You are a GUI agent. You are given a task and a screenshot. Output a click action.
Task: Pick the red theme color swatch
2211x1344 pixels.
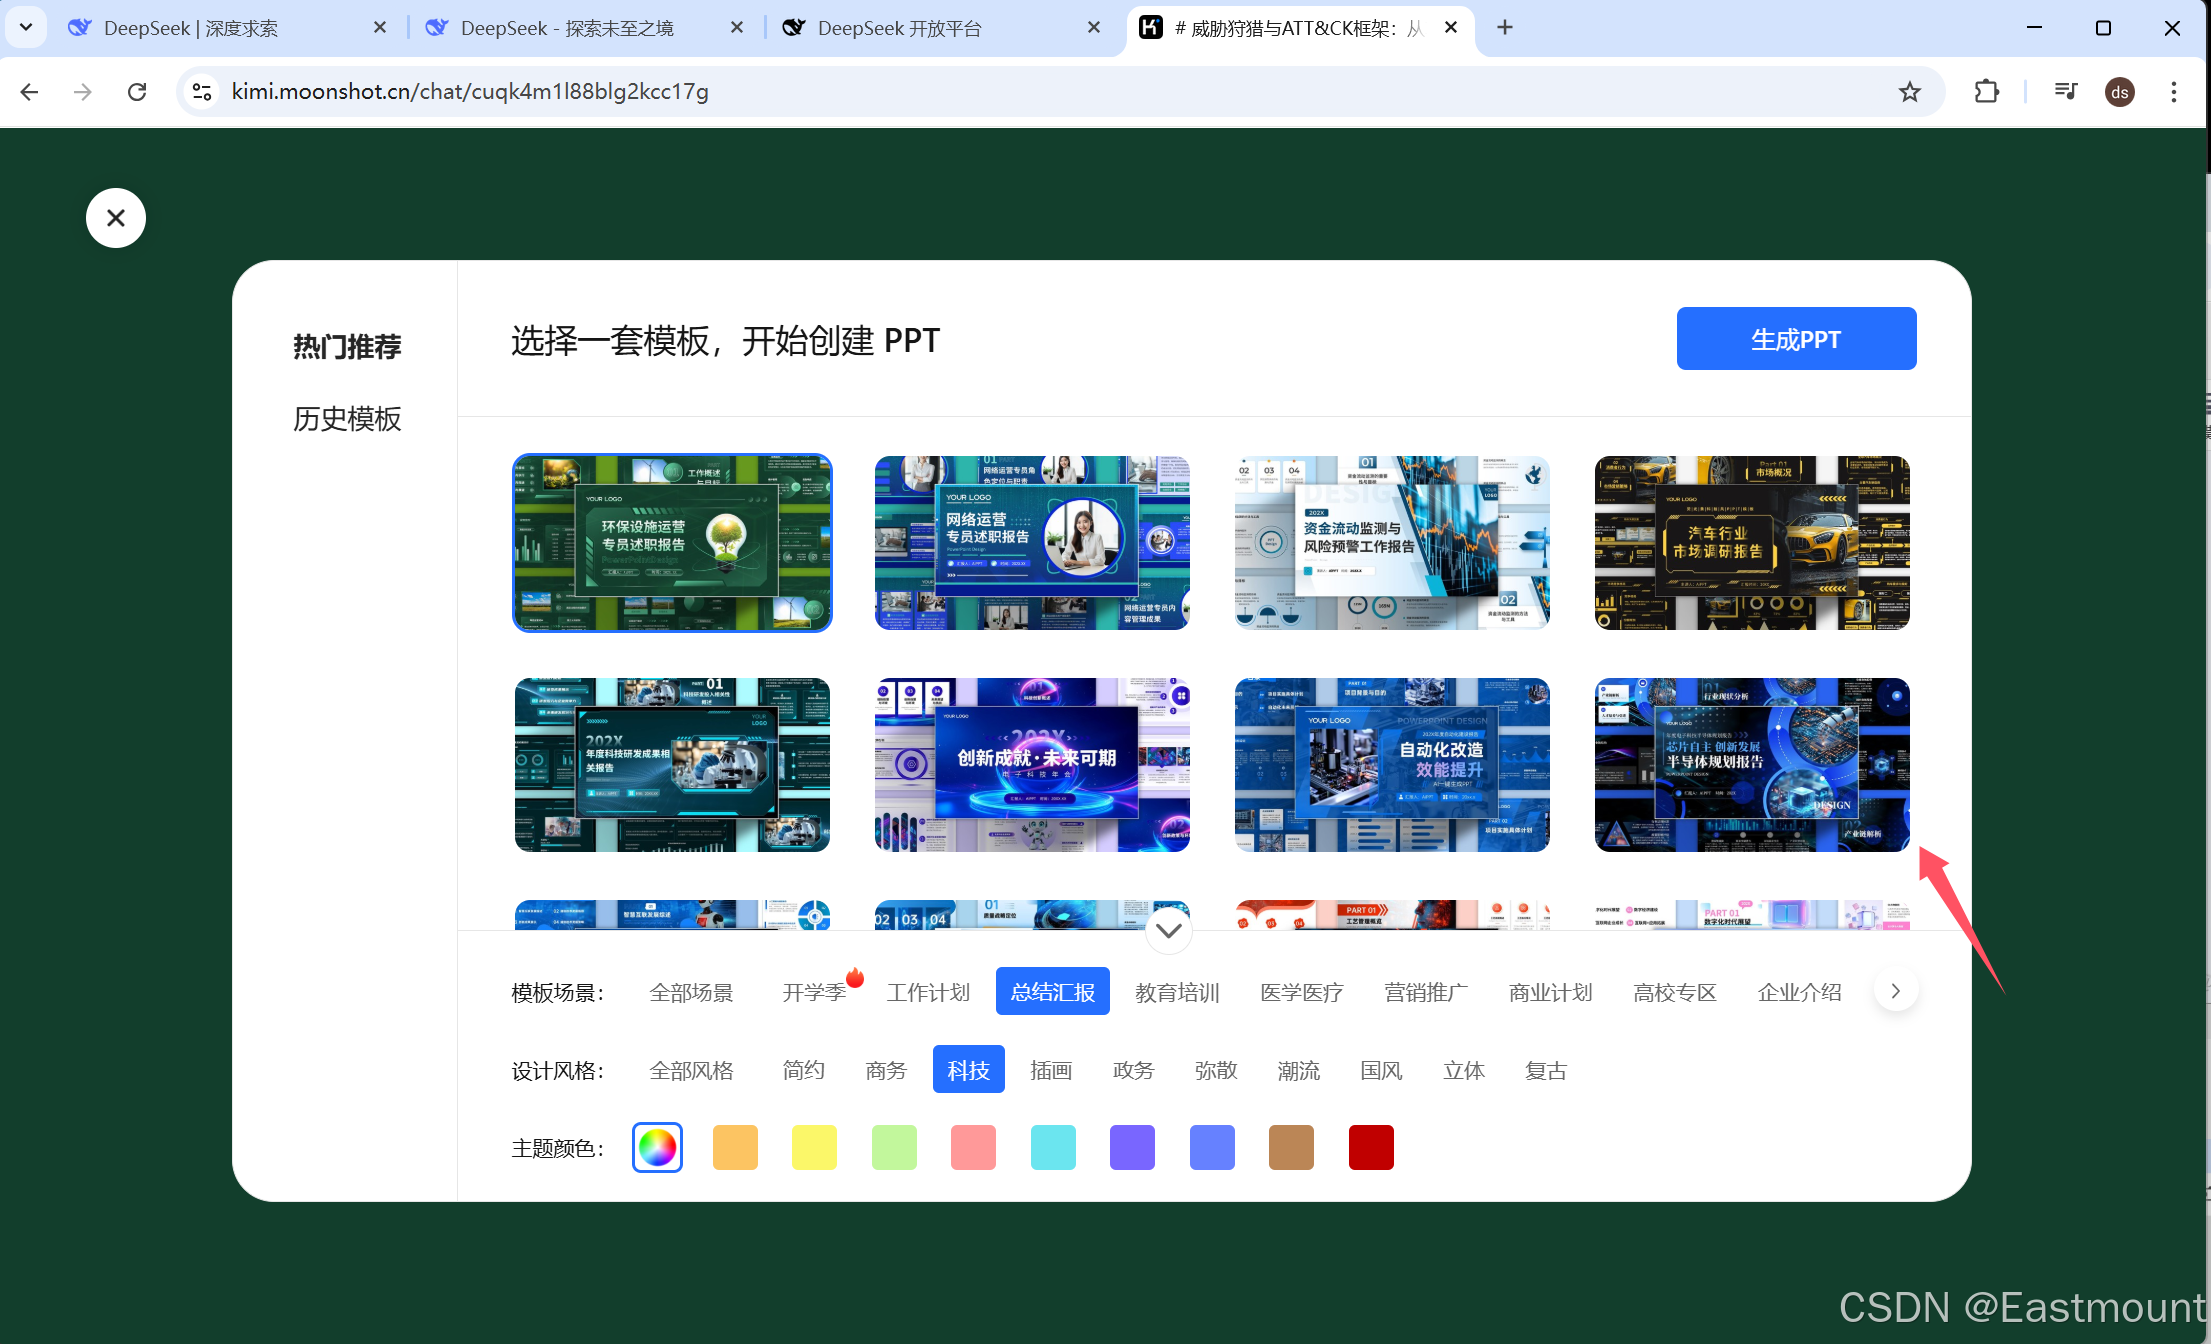1370,1147
